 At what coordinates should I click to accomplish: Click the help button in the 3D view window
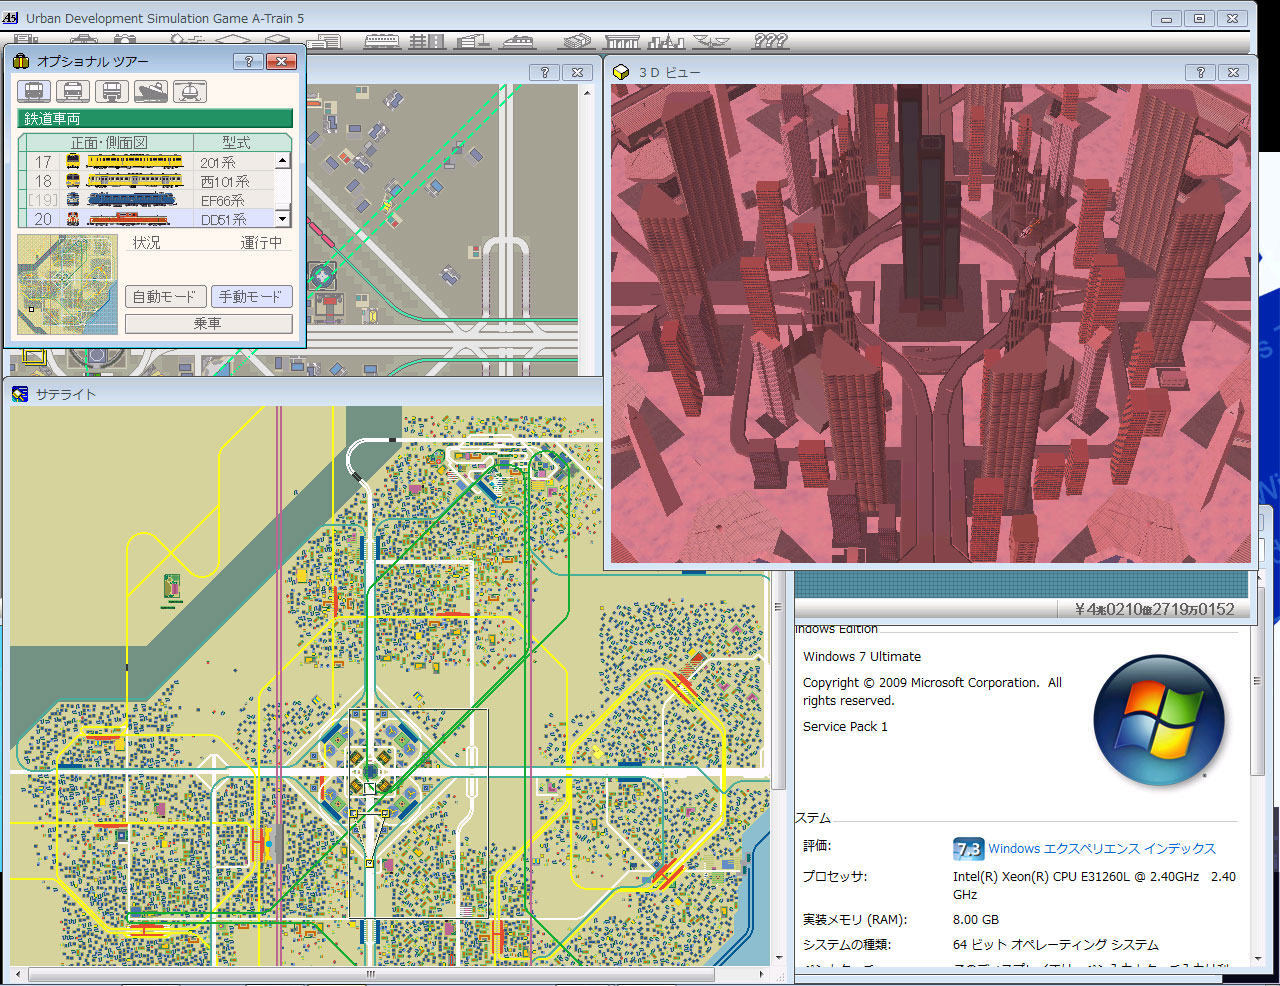click(x=1200, y=72)
